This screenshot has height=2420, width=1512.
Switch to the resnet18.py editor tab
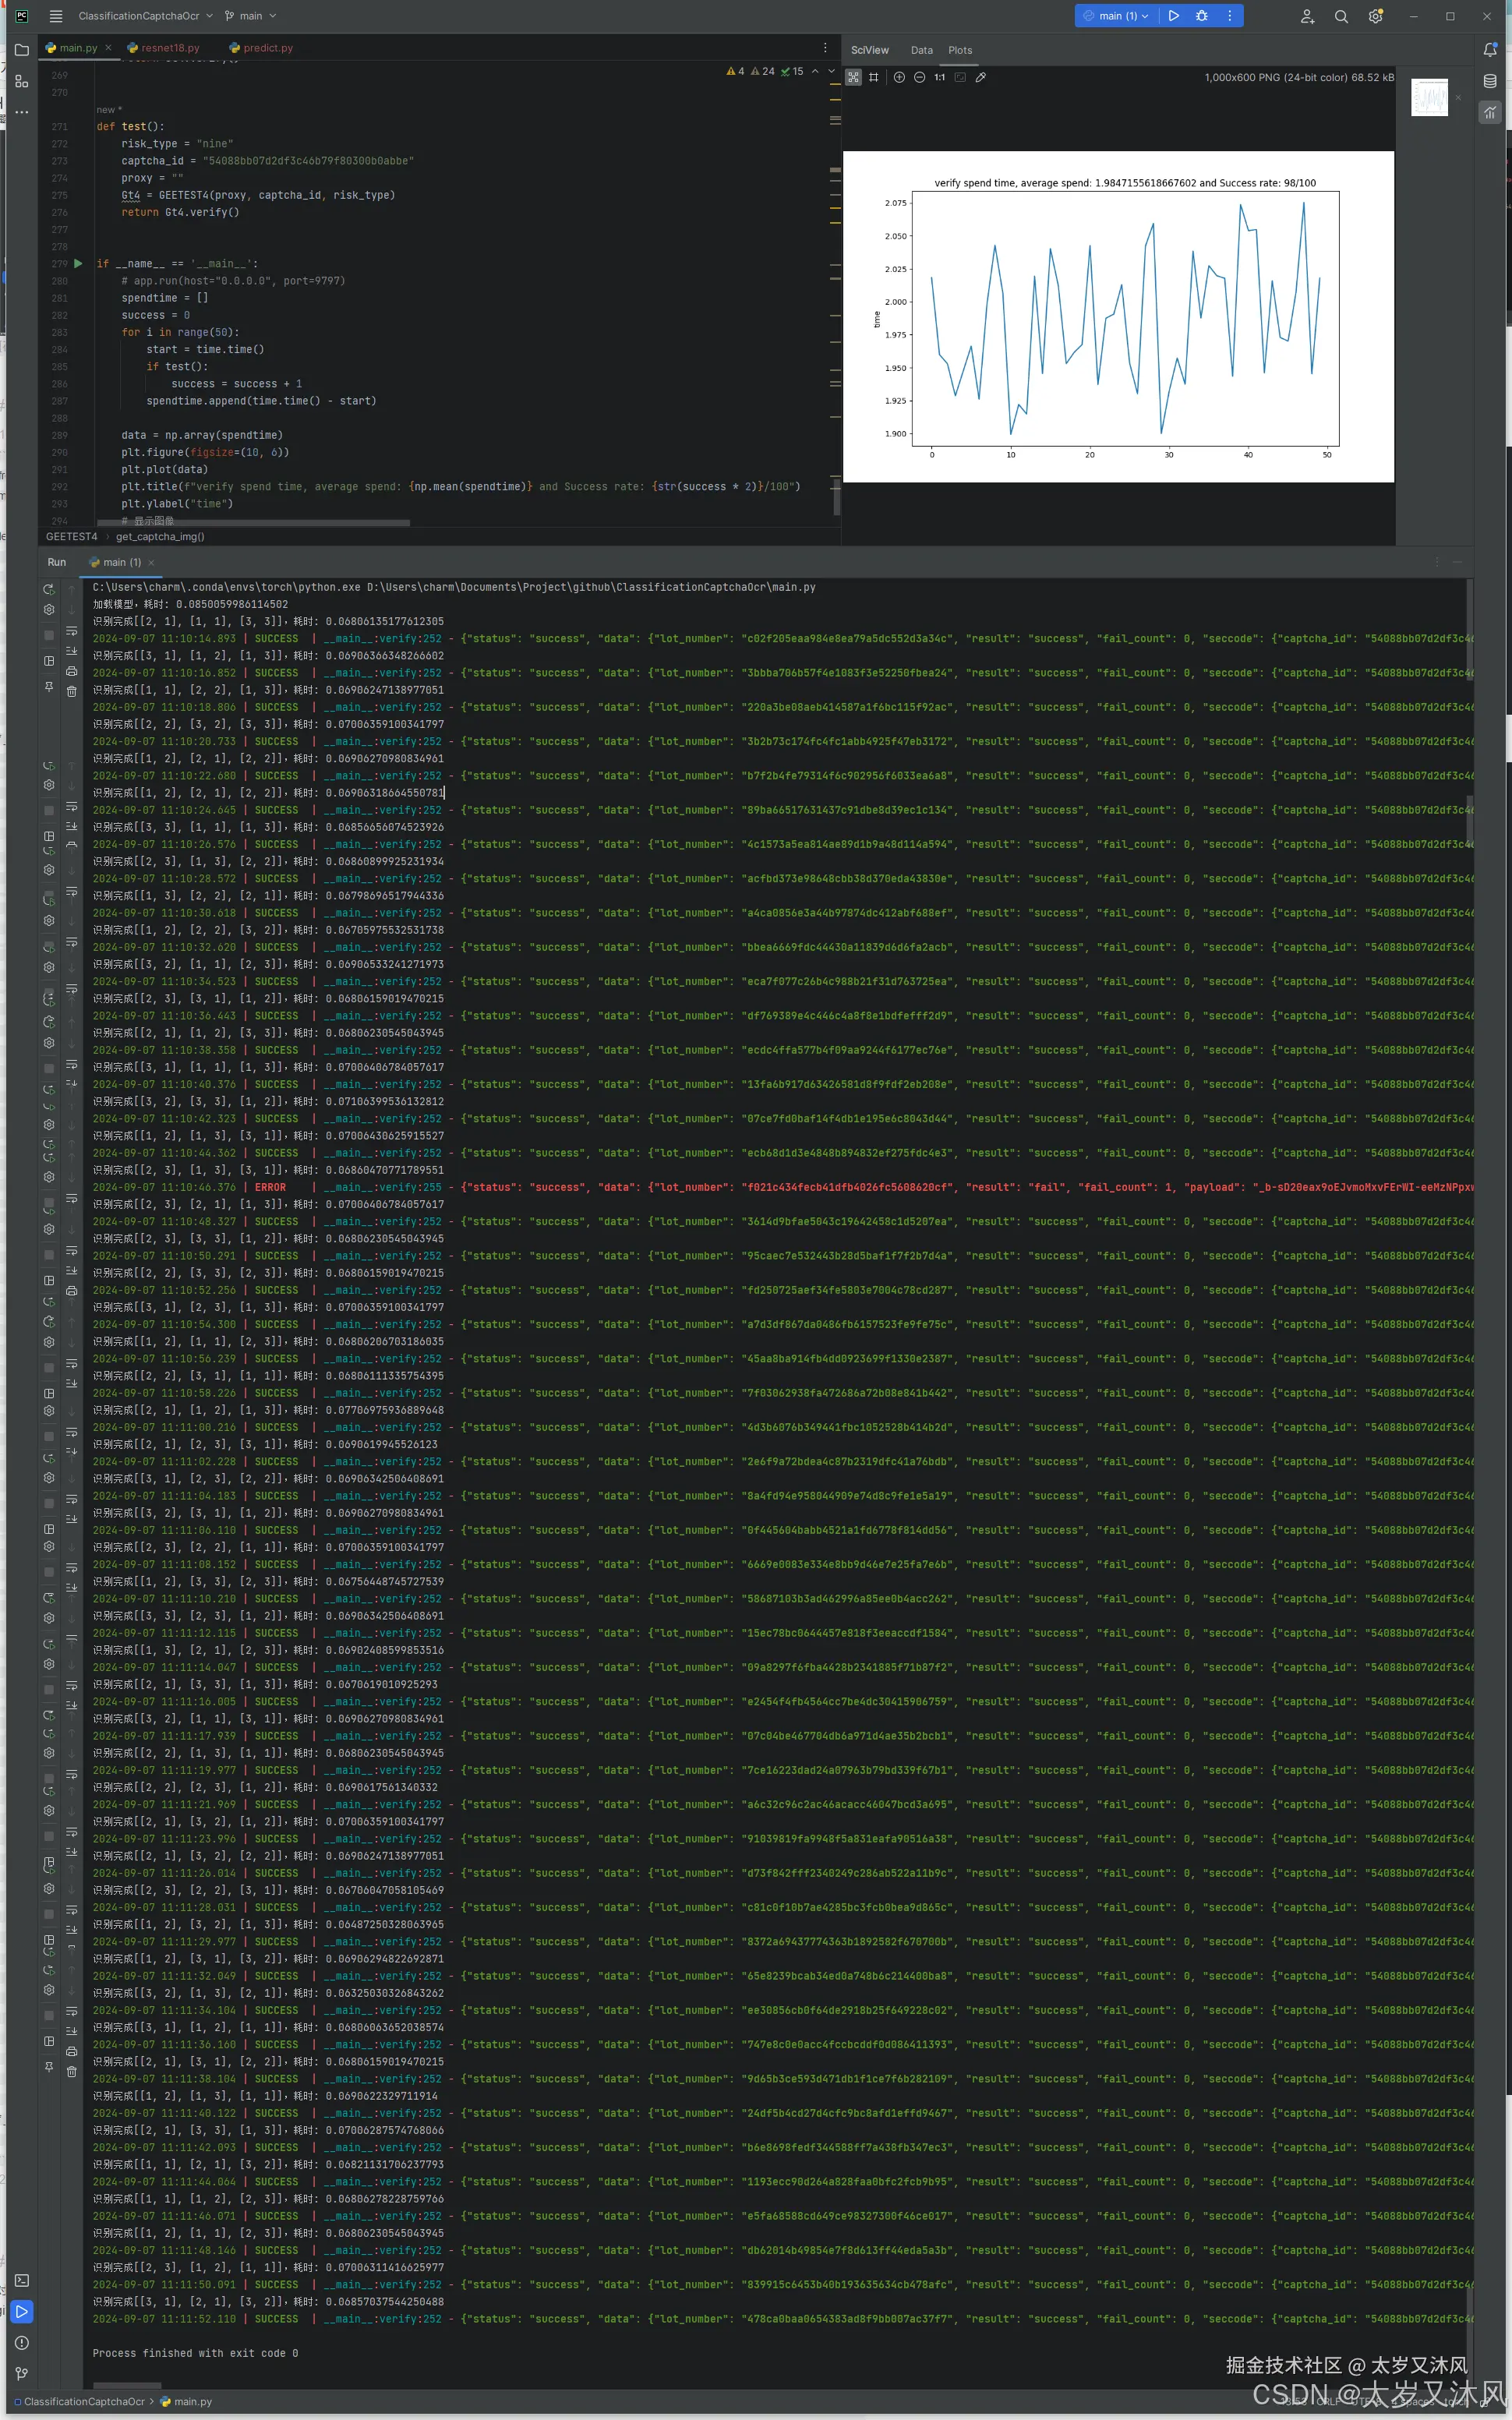pos(170,48)
